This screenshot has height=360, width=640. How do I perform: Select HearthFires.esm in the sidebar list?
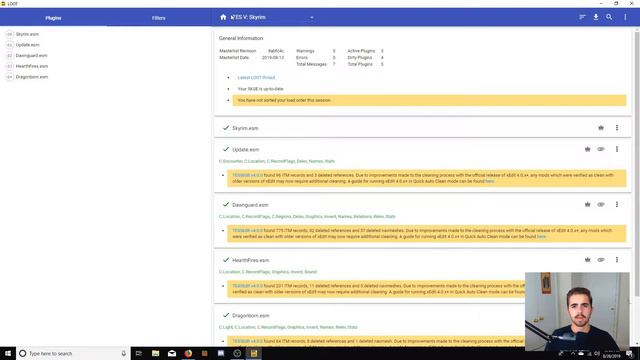tap(32, 66)
